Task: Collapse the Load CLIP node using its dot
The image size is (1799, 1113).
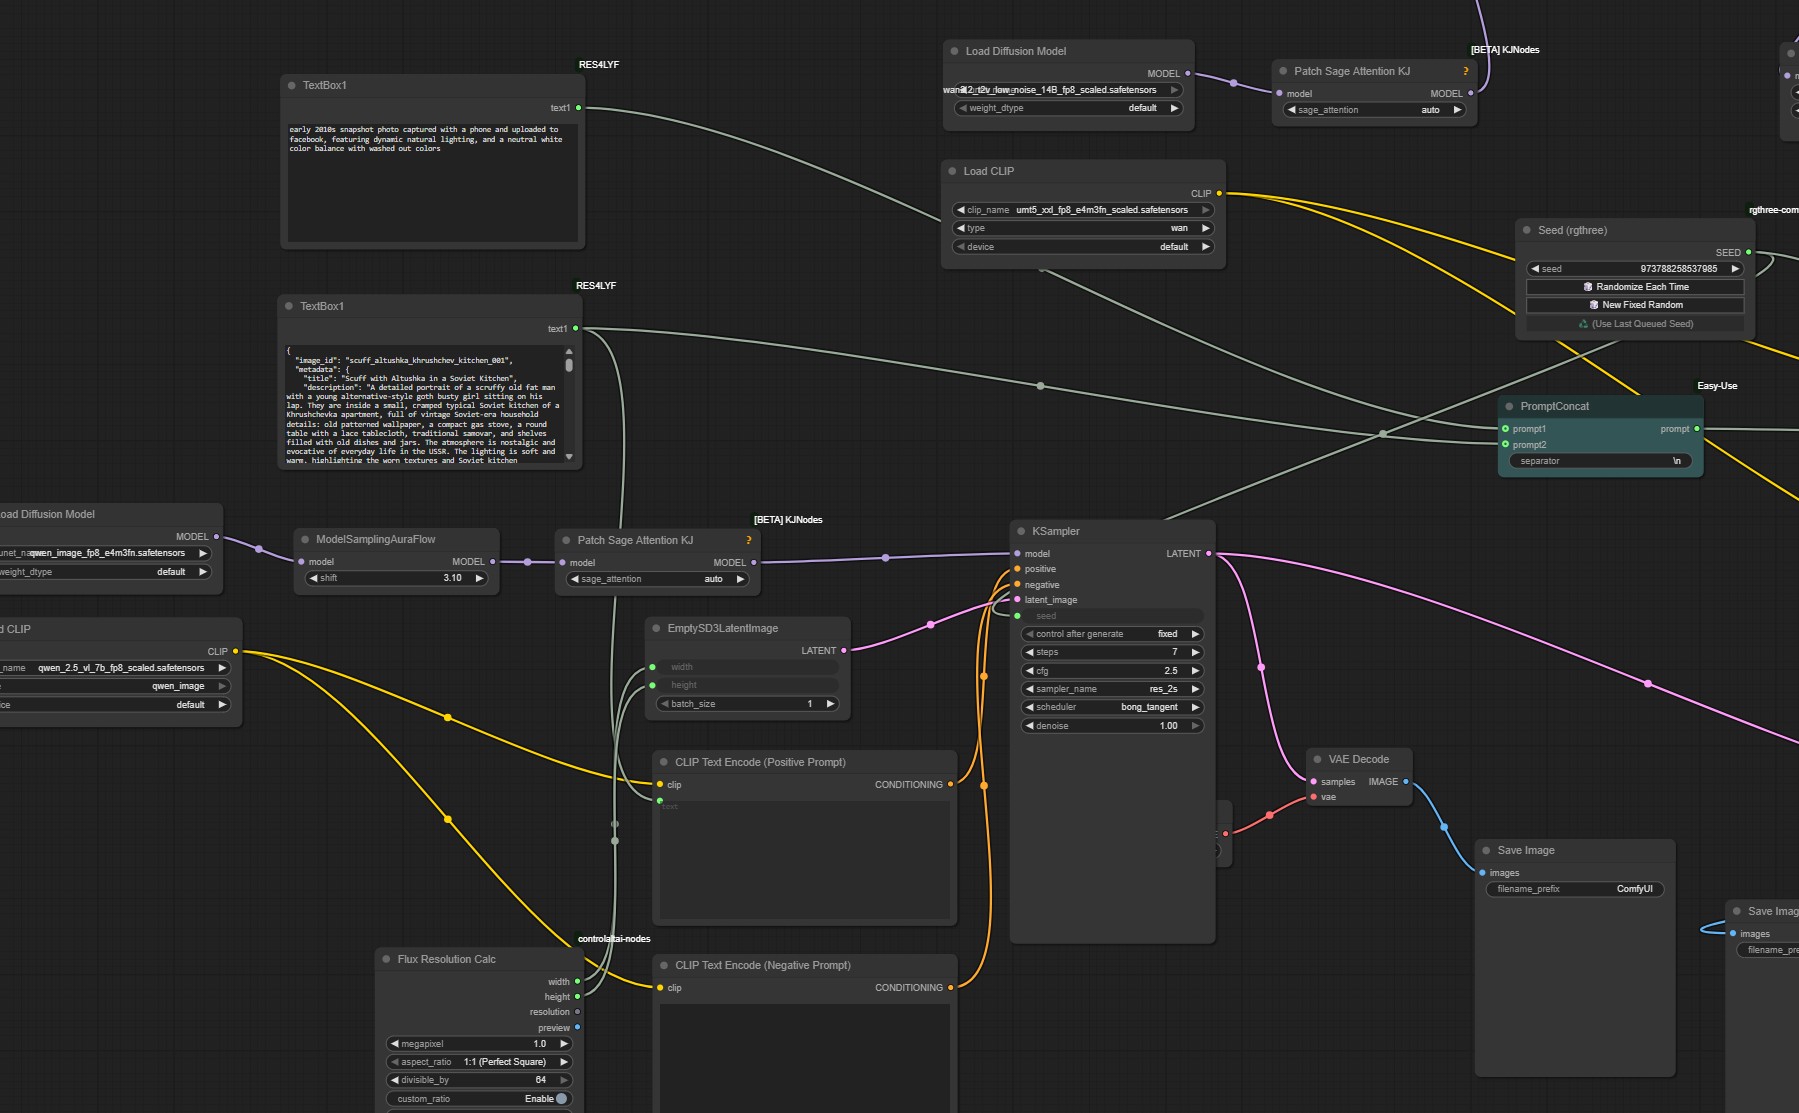Action: tap(952, 171)
